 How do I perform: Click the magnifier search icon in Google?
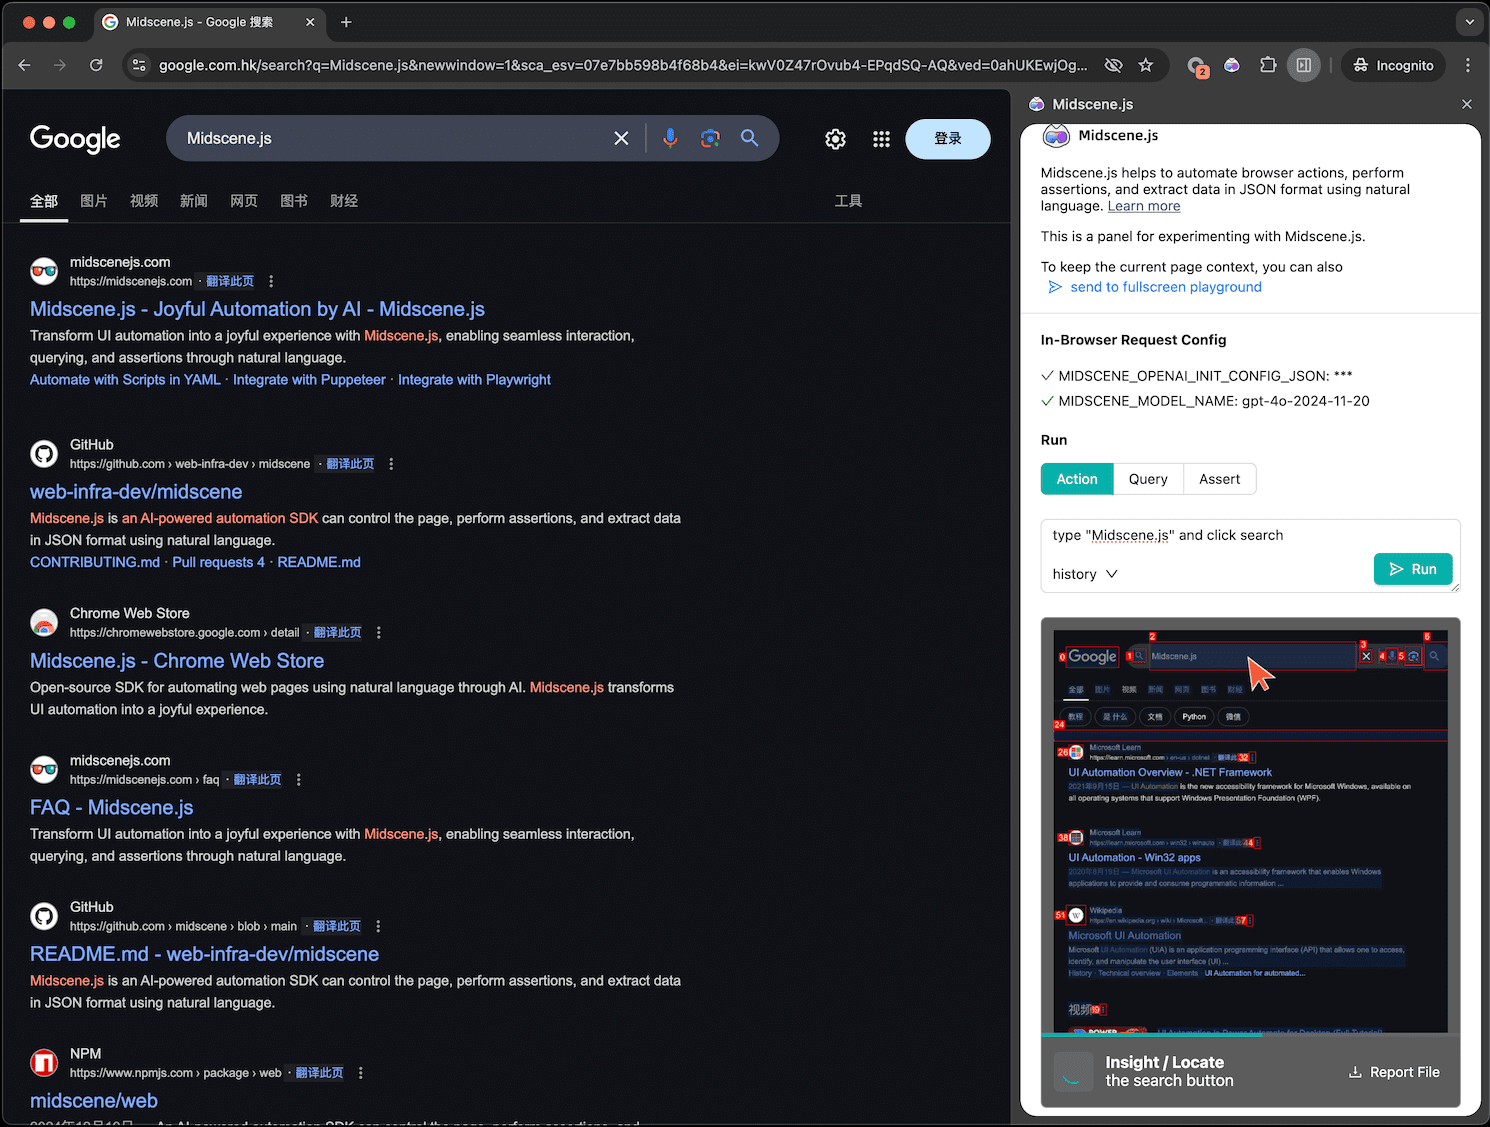point(749,138)
